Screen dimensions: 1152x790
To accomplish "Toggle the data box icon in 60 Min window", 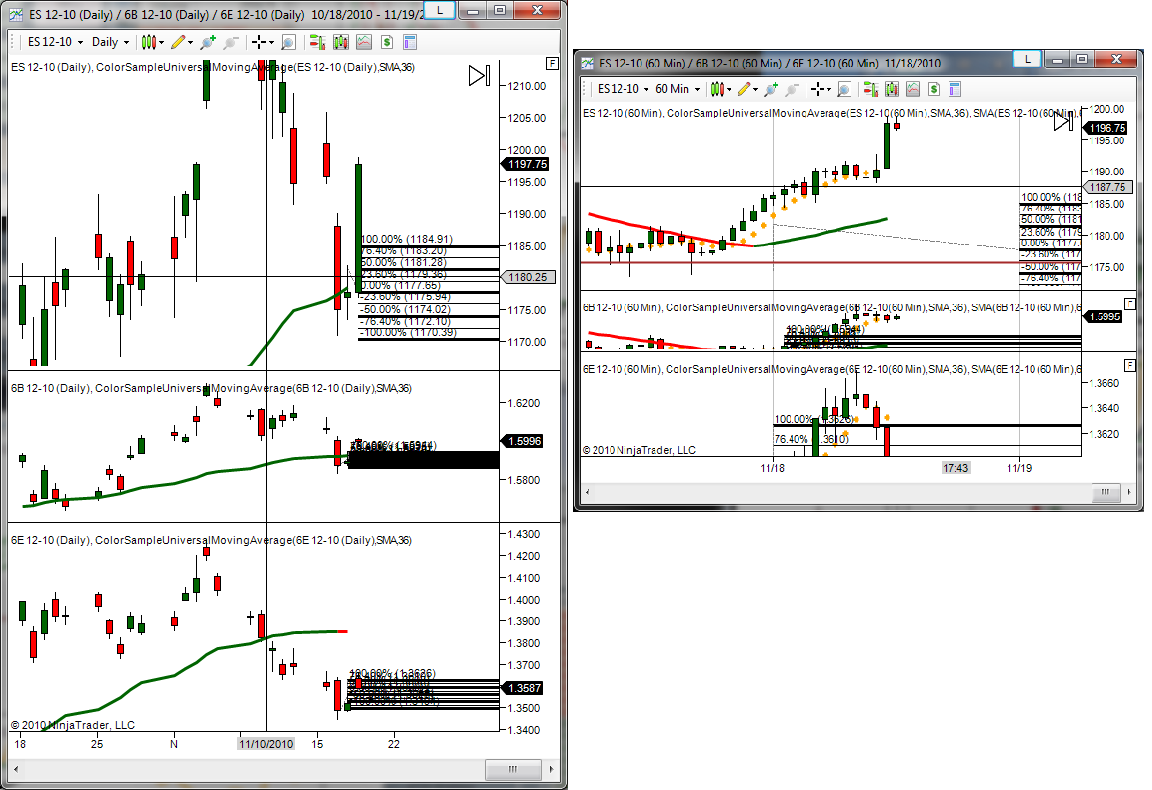I will [x=844, y=89].
